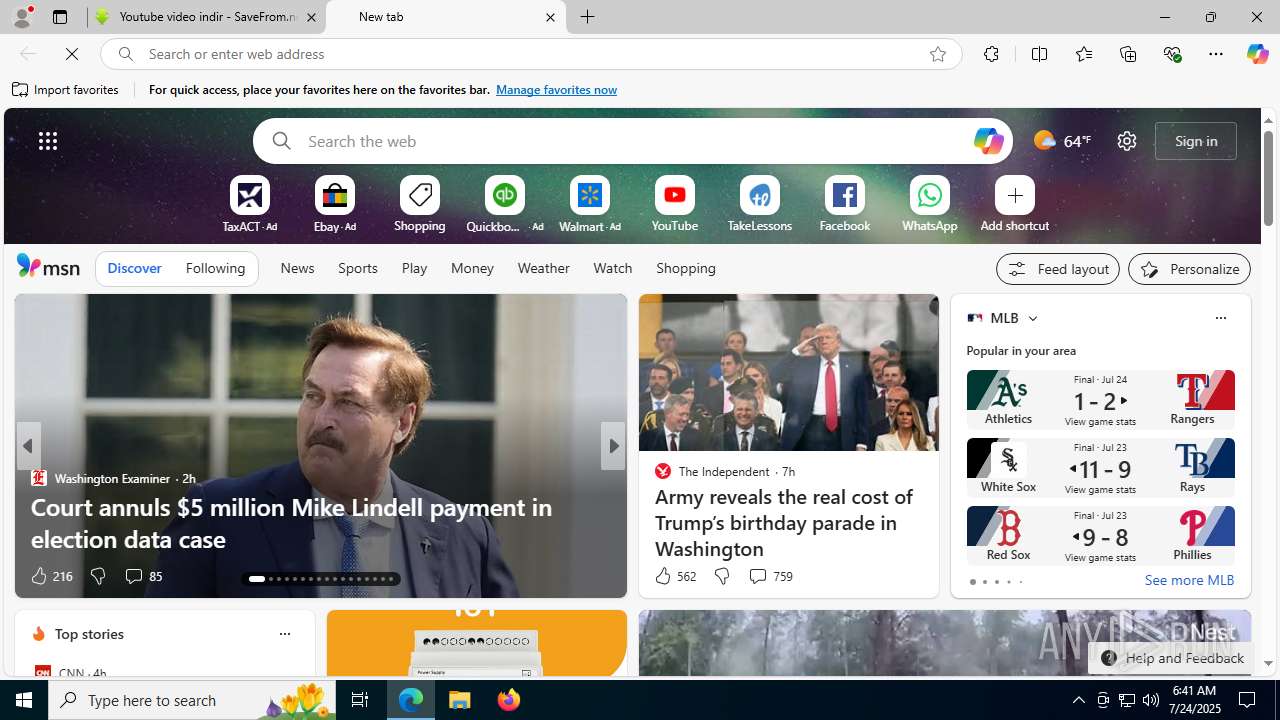The height and width of the screenshot is (720, 1280).
Task: Open the Favorites star-list icon
Action: coord(1083,54)
